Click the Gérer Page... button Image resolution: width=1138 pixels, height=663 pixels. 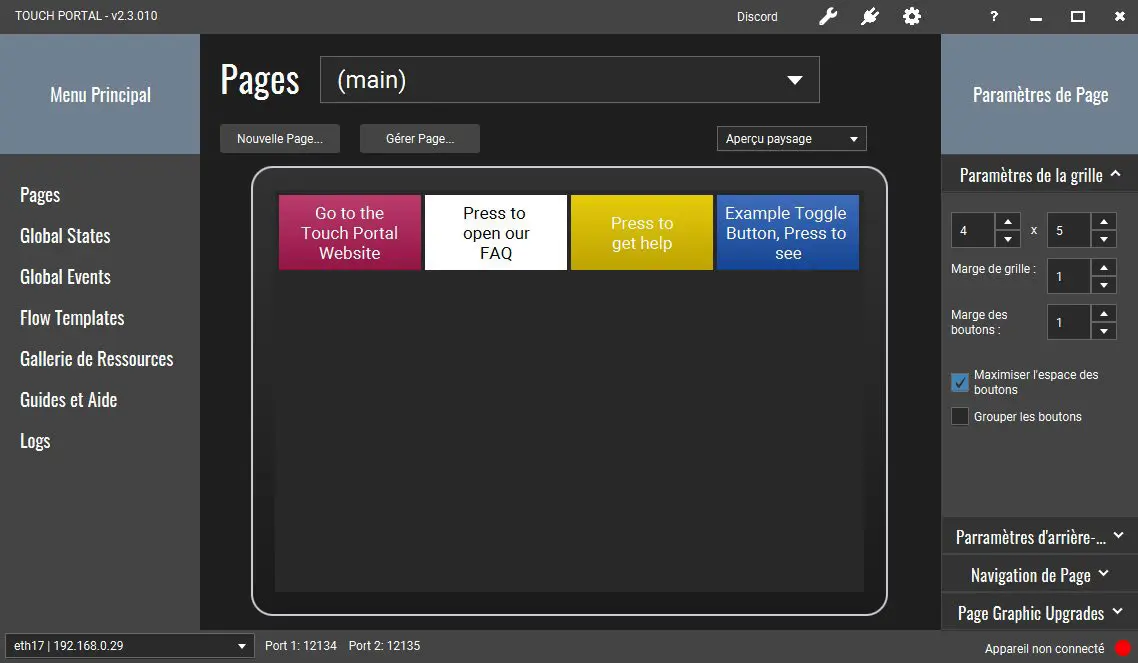pos(420,139)
